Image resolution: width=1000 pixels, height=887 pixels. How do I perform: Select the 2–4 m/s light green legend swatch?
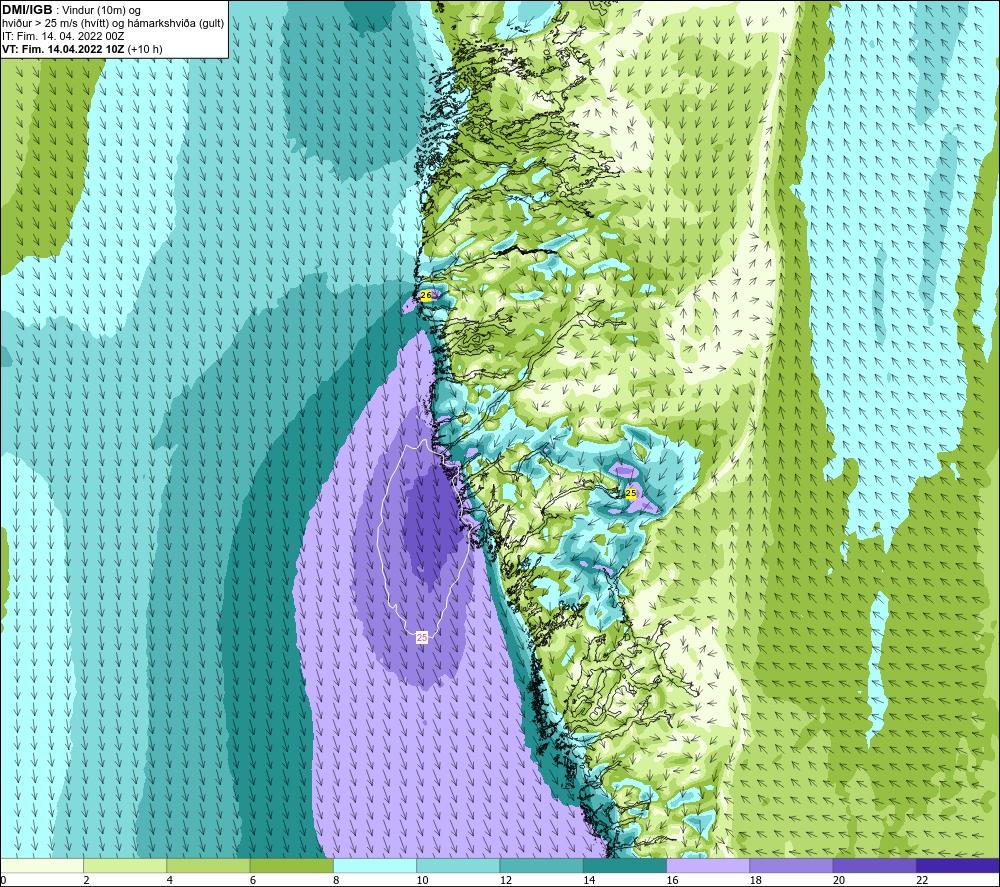pos(125,866)
